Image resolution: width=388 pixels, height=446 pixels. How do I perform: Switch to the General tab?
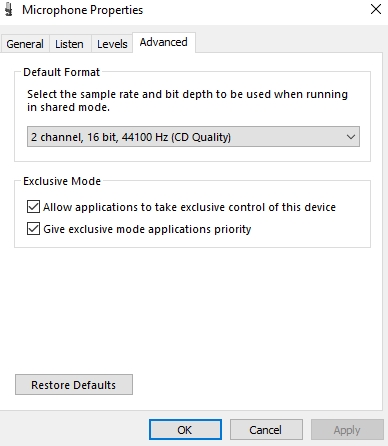point(25,44)
